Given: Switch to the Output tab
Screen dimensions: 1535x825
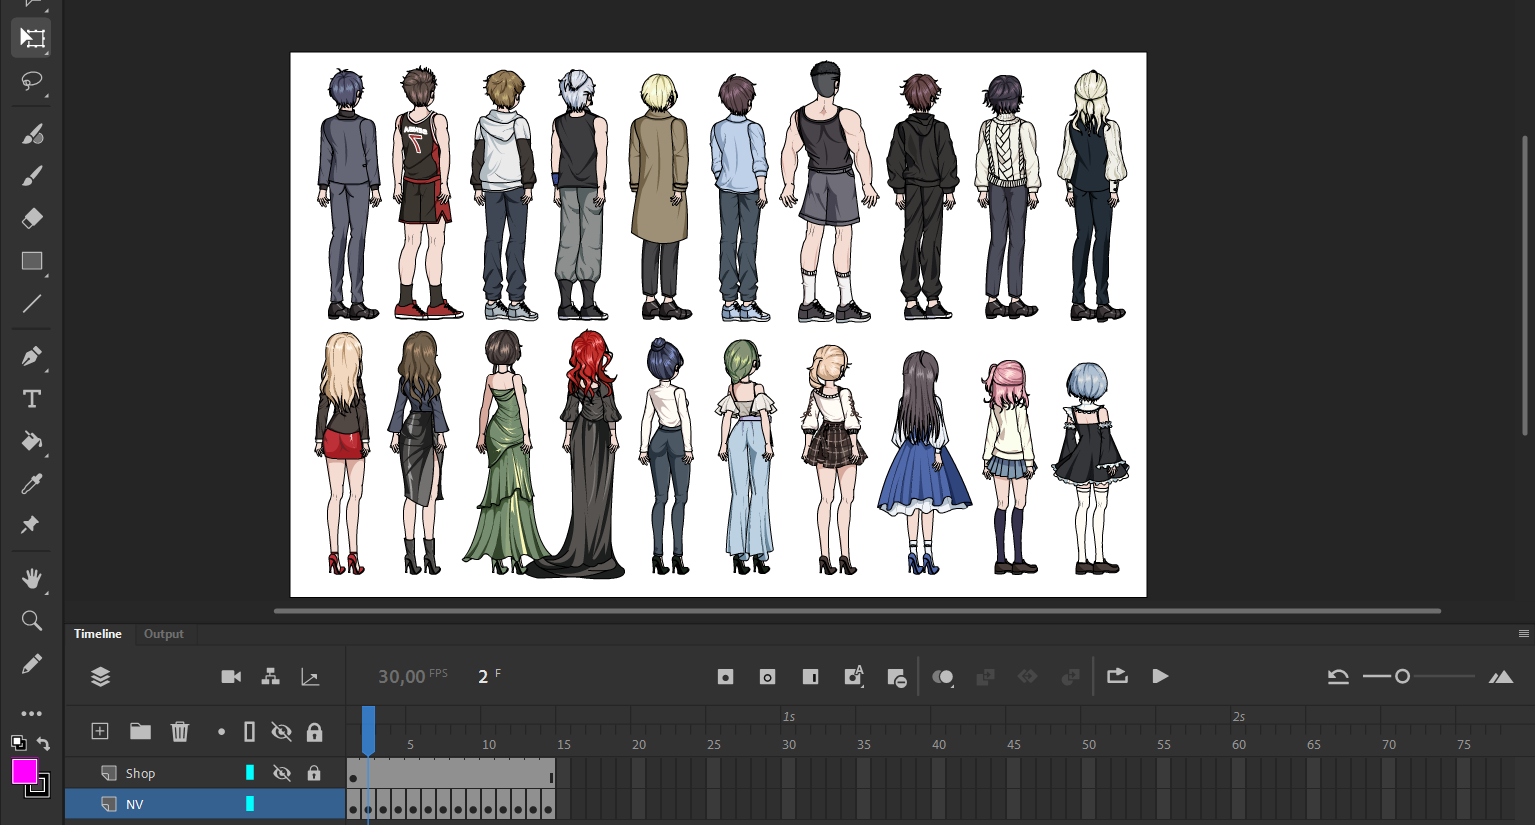Looking at the screenshot, I should pyautogui.click(x=163, y=634).
